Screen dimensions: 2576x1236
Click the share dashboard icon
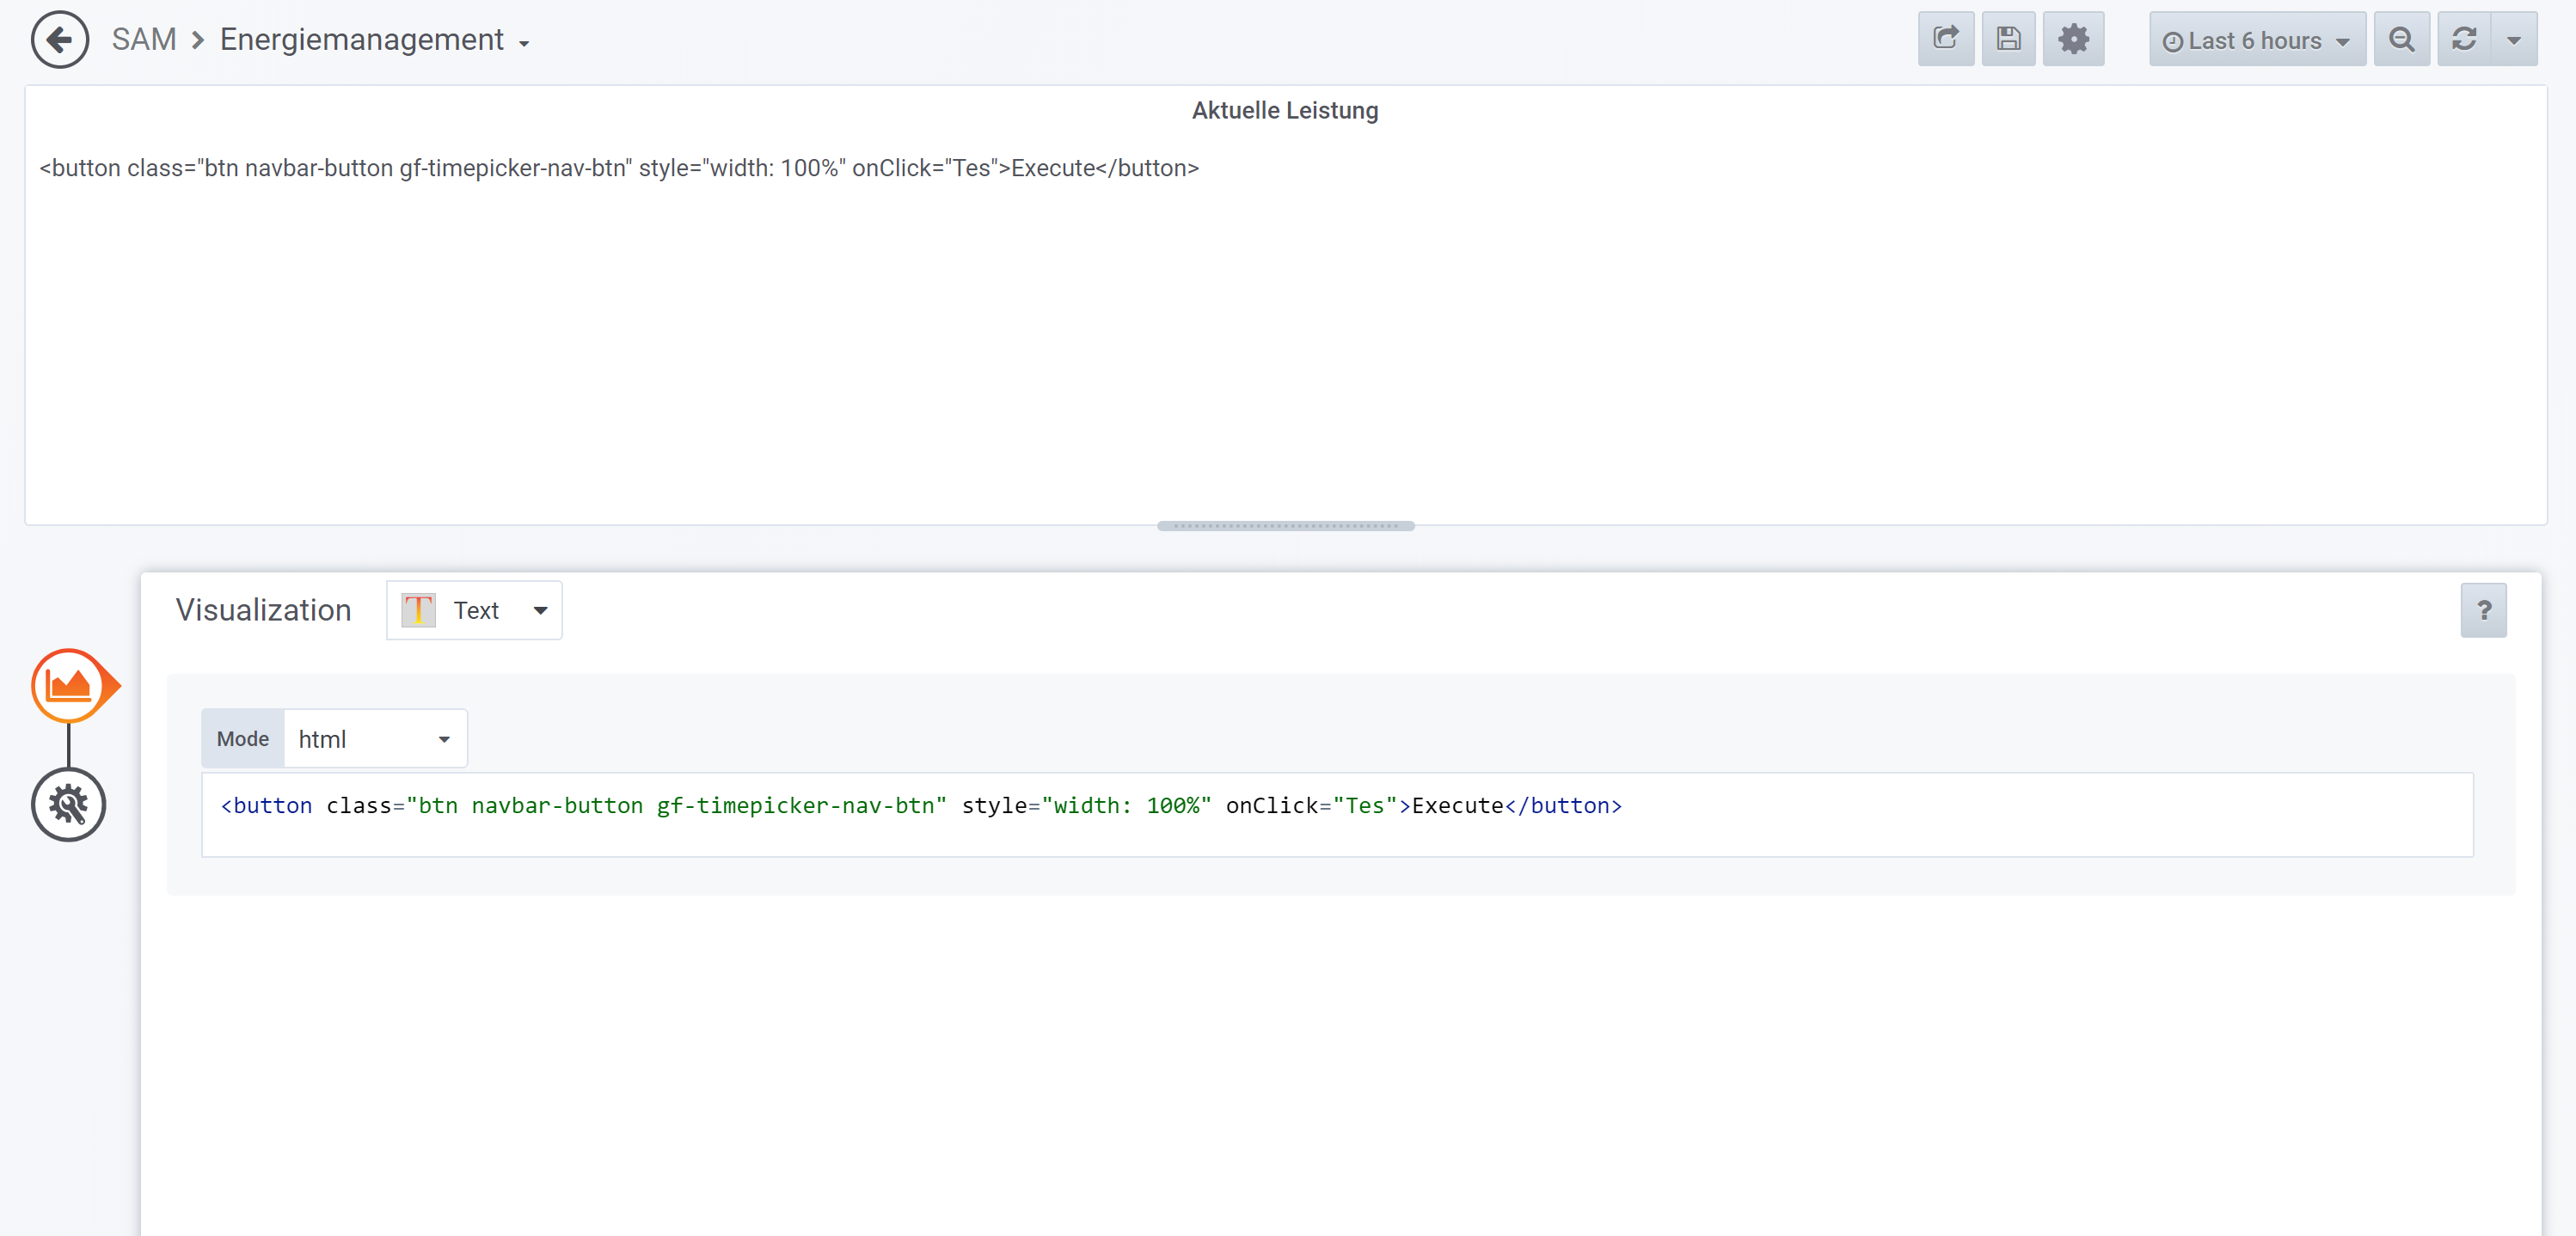tap(1945, 40)
